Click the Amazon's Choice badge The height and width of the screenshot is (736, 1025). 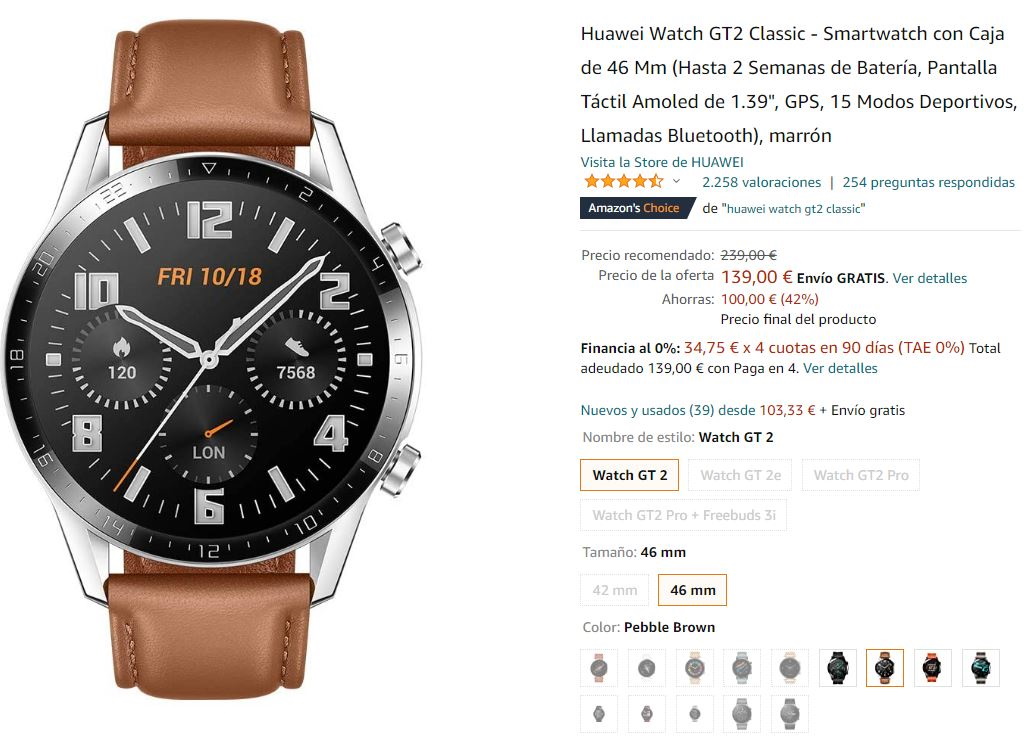637,209
